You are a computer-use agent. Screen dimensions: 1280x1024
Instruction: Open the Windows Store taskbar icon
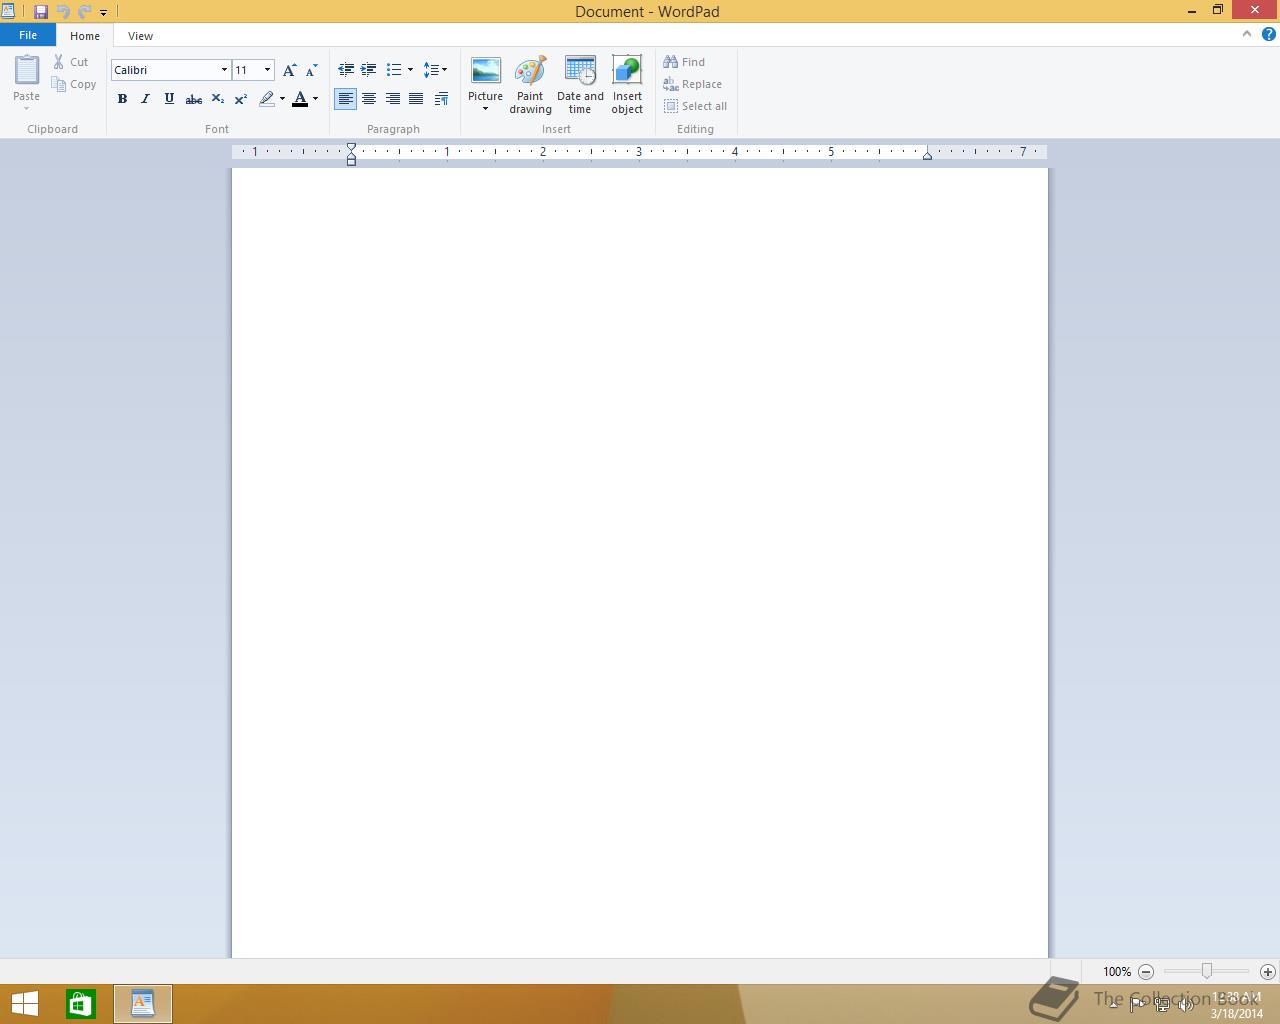(81, 1004)
